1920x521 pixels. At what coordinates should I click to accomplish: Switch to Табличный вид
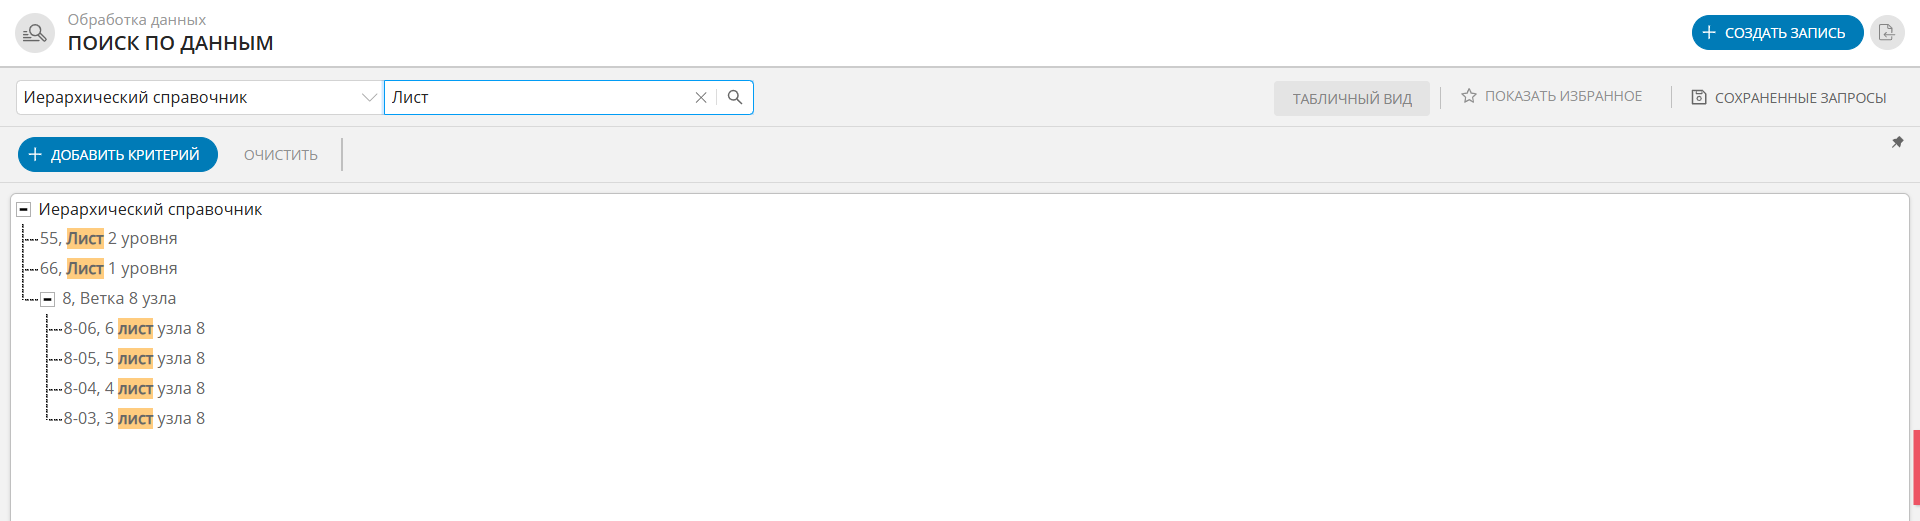[x=1351, y=98]
